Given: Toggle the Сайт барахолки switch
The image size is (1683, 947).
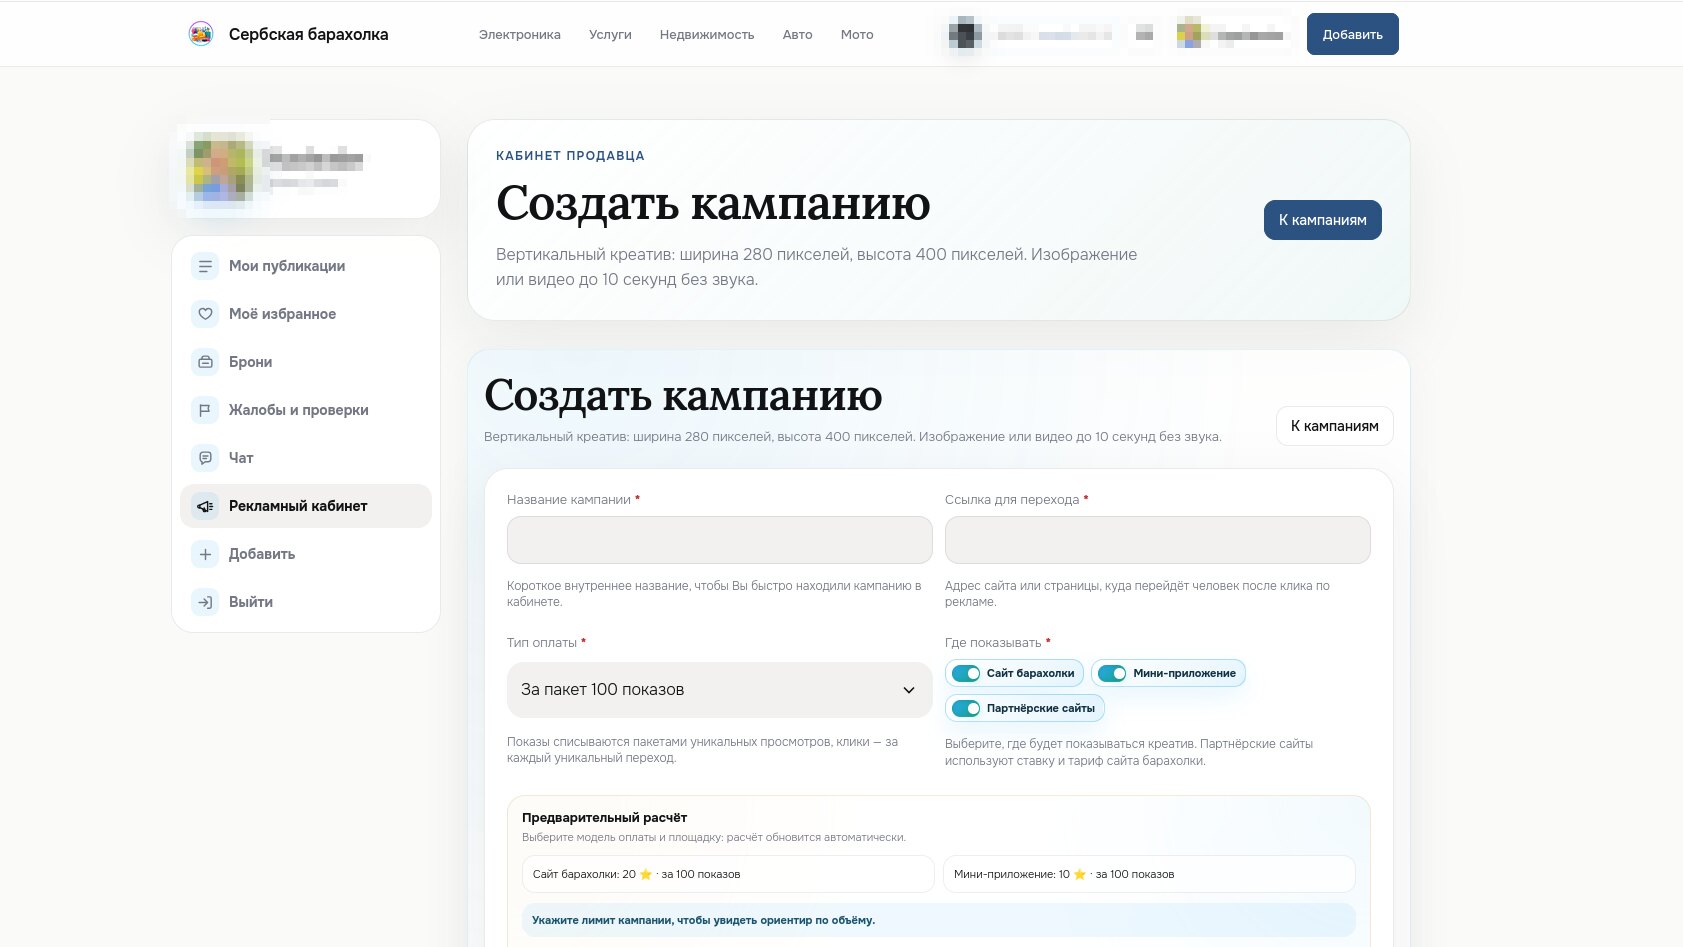Looking at the screenshot, I should (966, 673).
